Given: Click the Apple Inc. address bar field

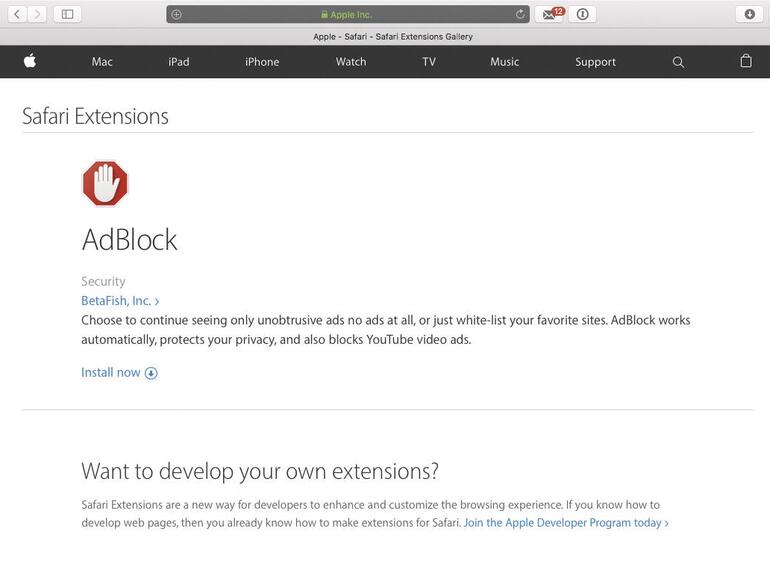Looking at the screenshot, I should pos(348,14).
